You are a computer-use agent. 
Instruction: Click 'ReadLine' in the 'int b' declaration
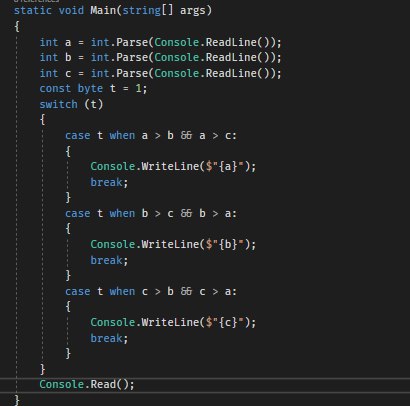coord(231,57)
